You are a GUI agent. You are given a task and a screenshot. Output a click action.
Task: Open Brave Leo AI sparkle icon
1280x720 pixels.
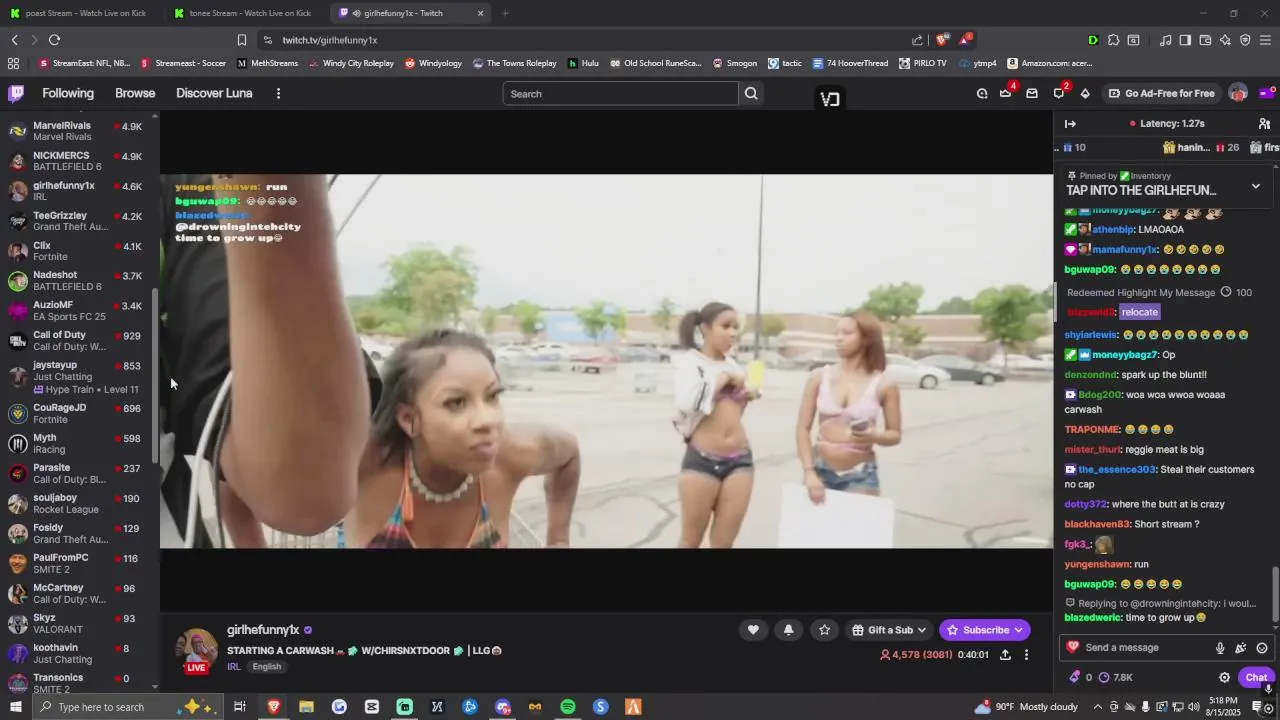coord(1225,40)
